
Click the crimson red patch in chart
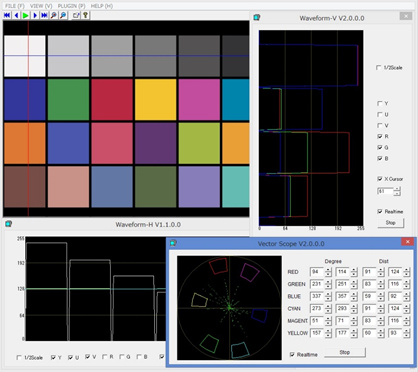[x=112, y=99]
